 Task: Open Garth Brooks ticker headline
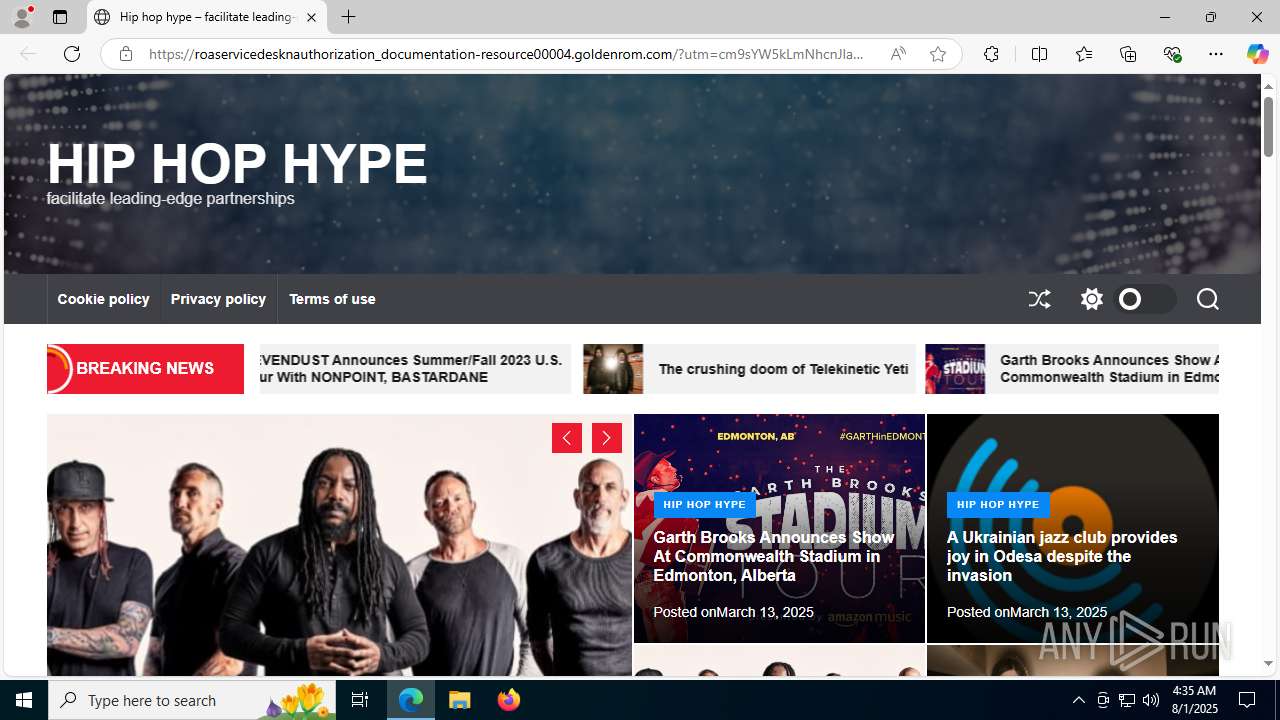[x=1109, y=368]
